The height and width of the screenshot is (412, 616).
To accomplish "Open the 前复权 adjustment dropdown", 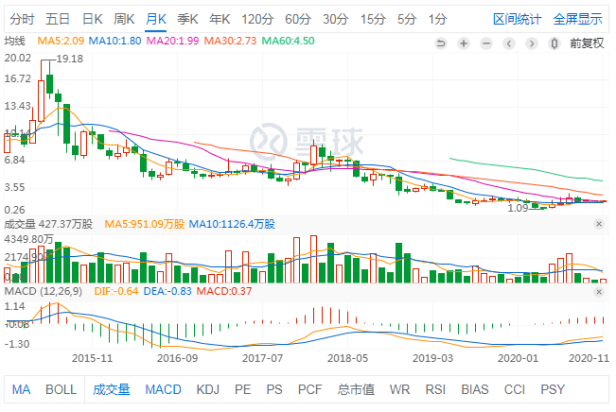I will pos(588,43).
